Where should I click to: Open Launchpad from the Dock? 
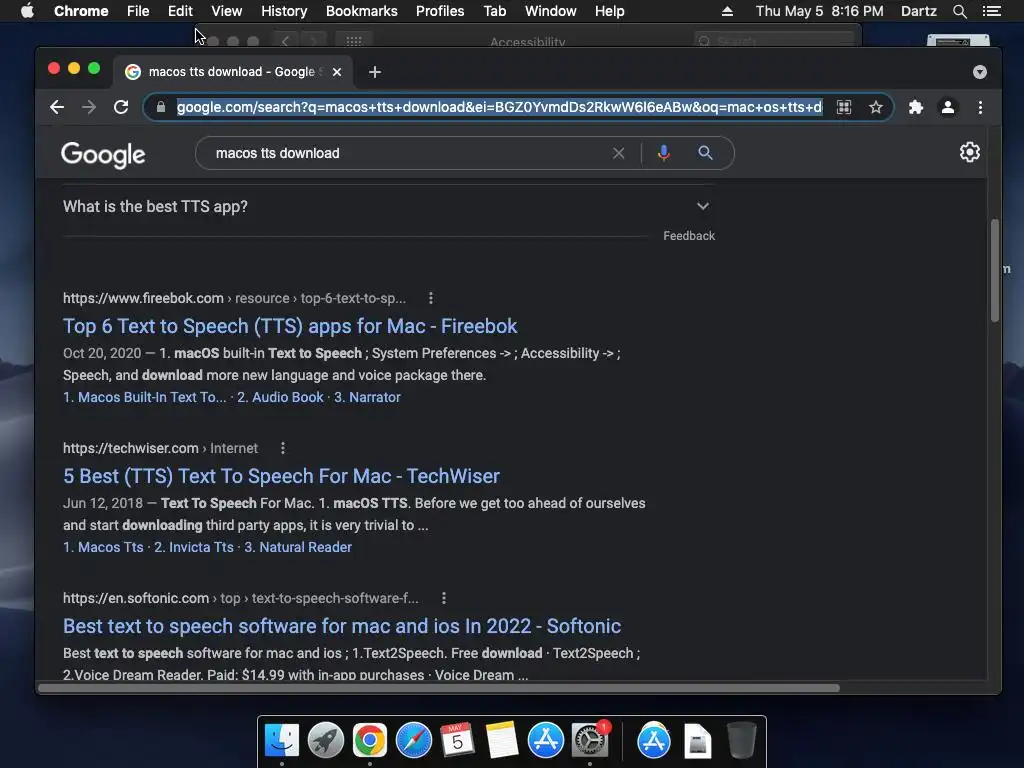[325, 741]
